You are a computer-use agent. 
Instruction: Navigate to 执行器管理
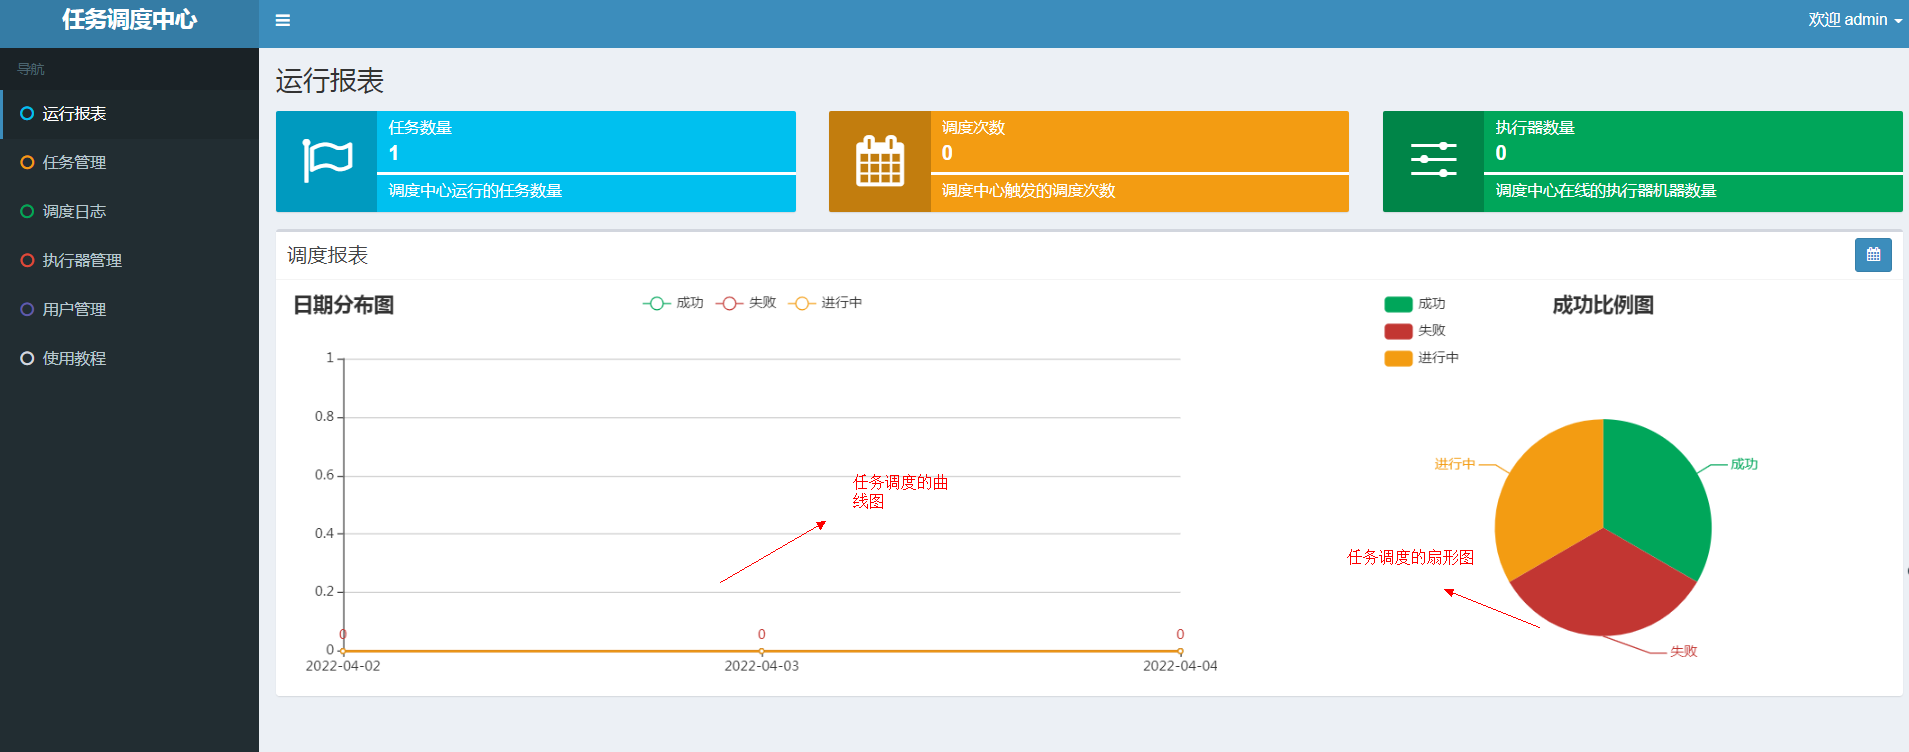(x=129, y=261)
